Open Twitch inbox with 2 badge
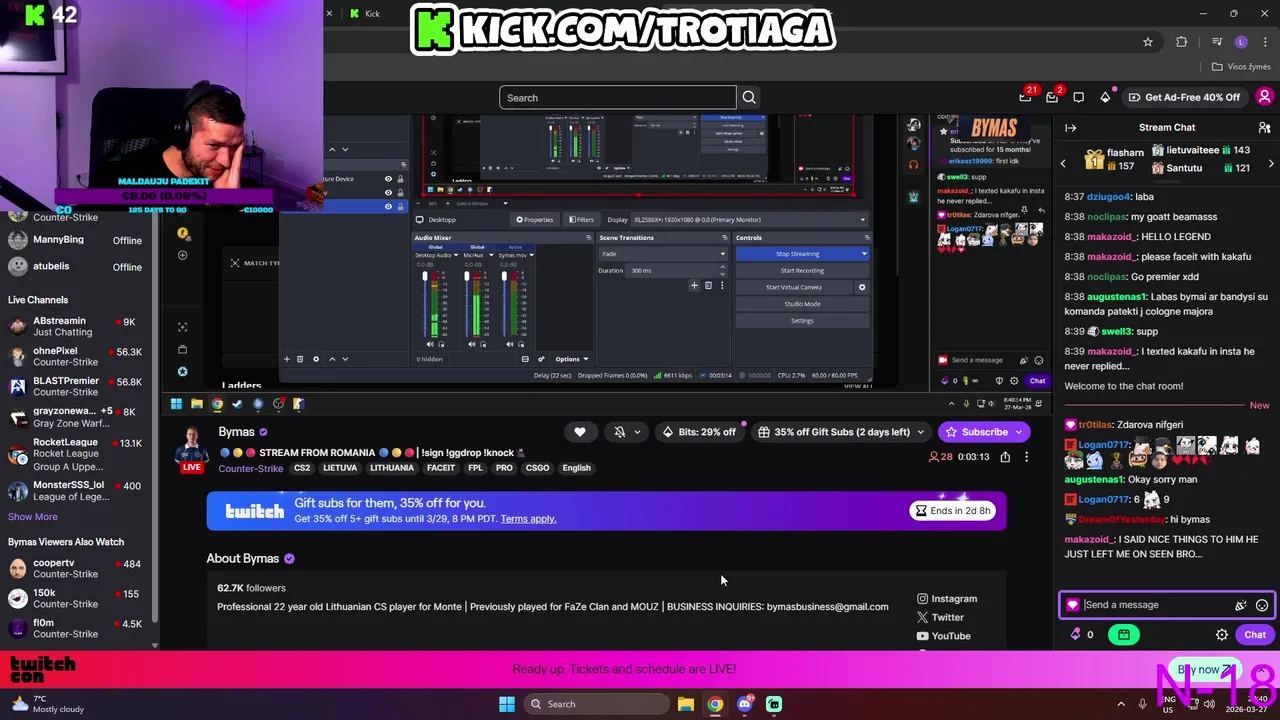The image size is (1280, 720). pos(1053,97)
